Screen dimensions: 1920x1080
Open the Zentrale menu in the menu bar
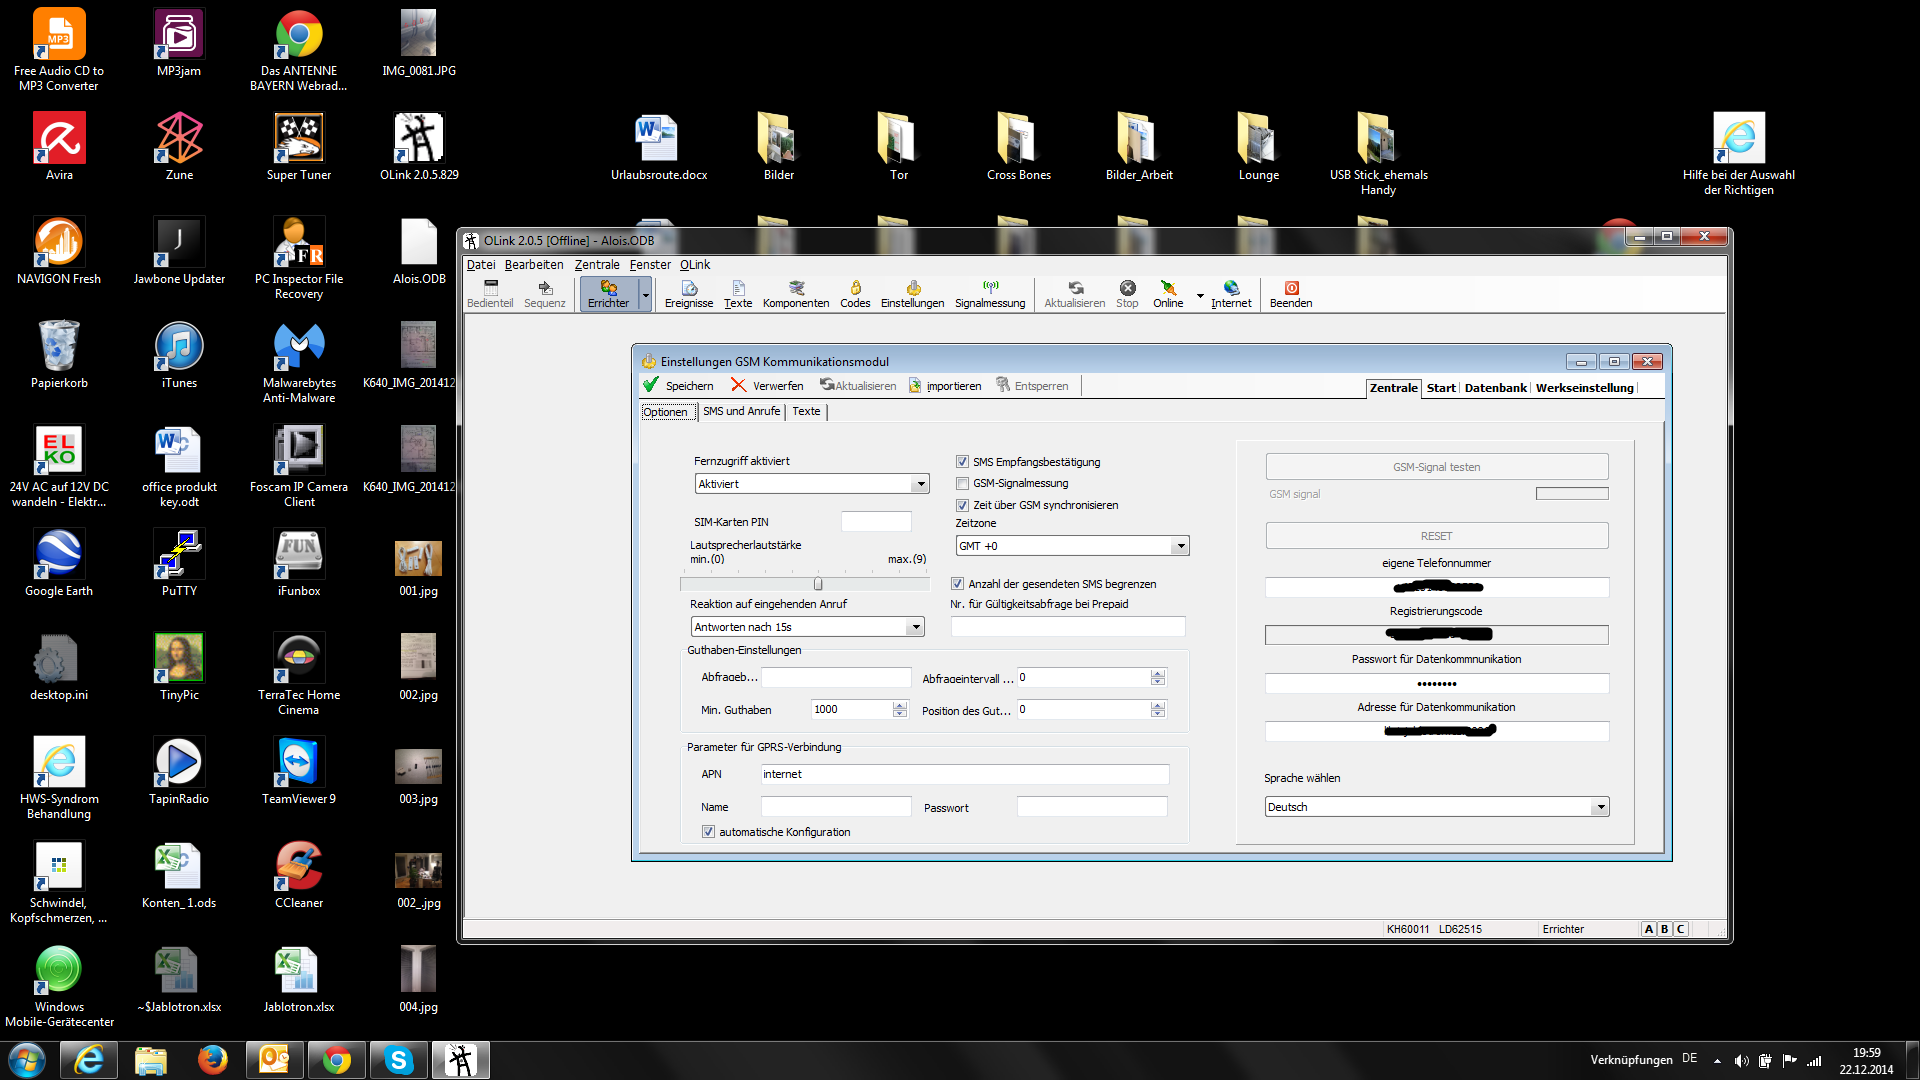click(x=596, y=265)
